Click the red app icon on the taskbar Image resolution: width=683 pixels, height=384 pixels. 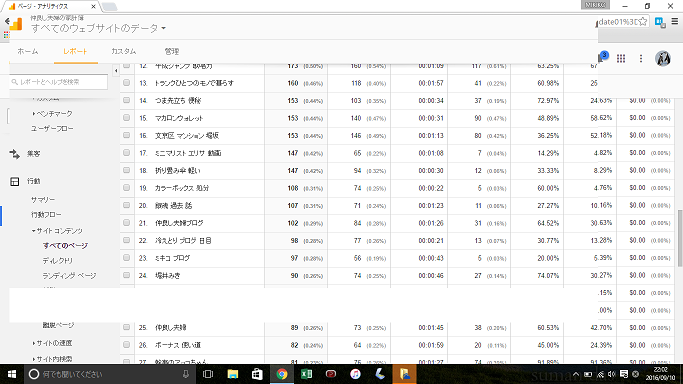[331, 374]
